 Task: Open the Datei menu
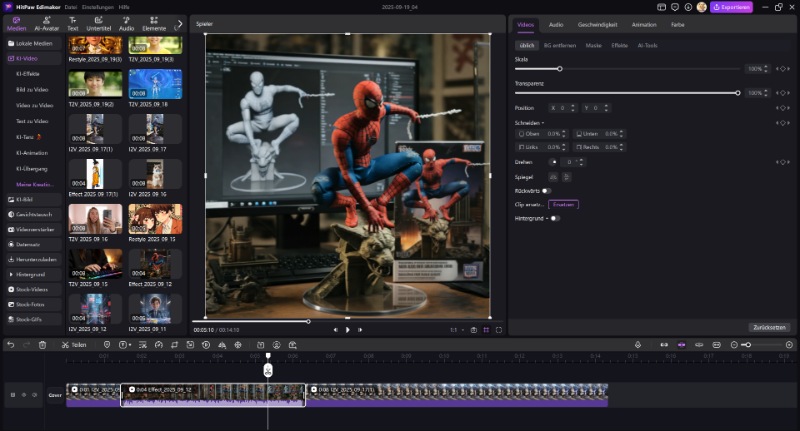click(70, 7)
